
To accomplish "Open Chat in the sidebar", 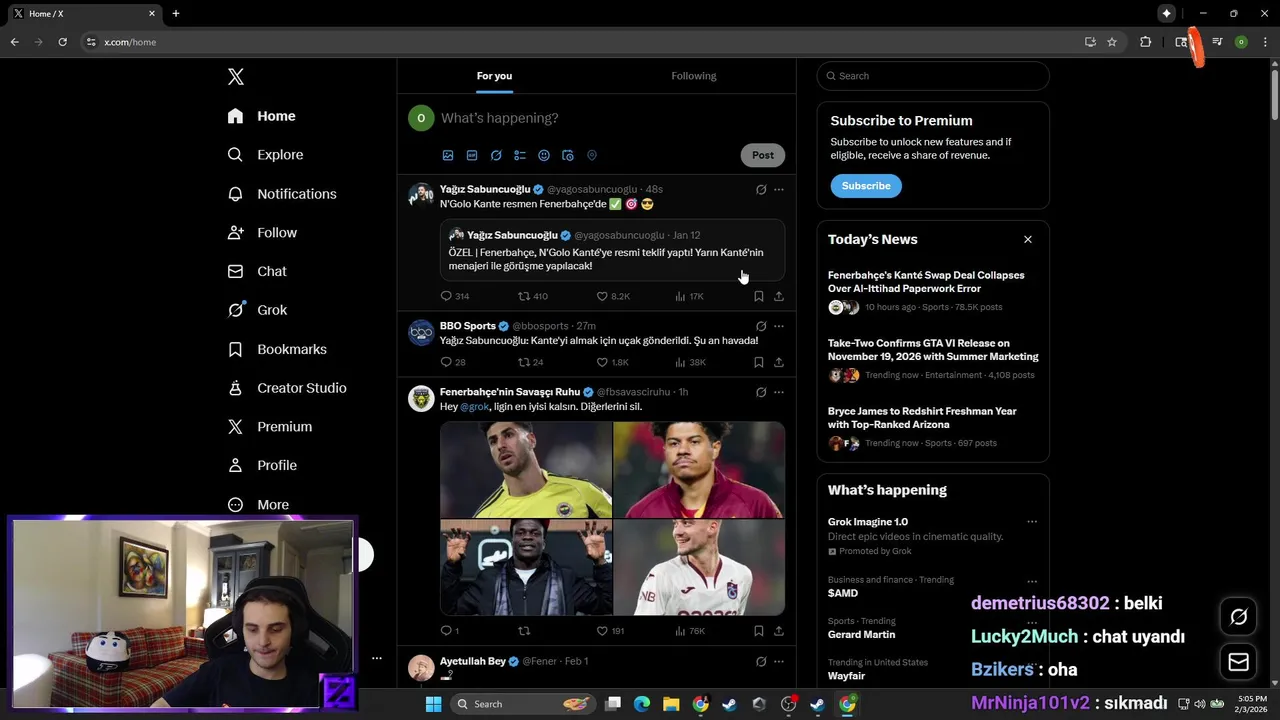I will [x=257, y=271].
